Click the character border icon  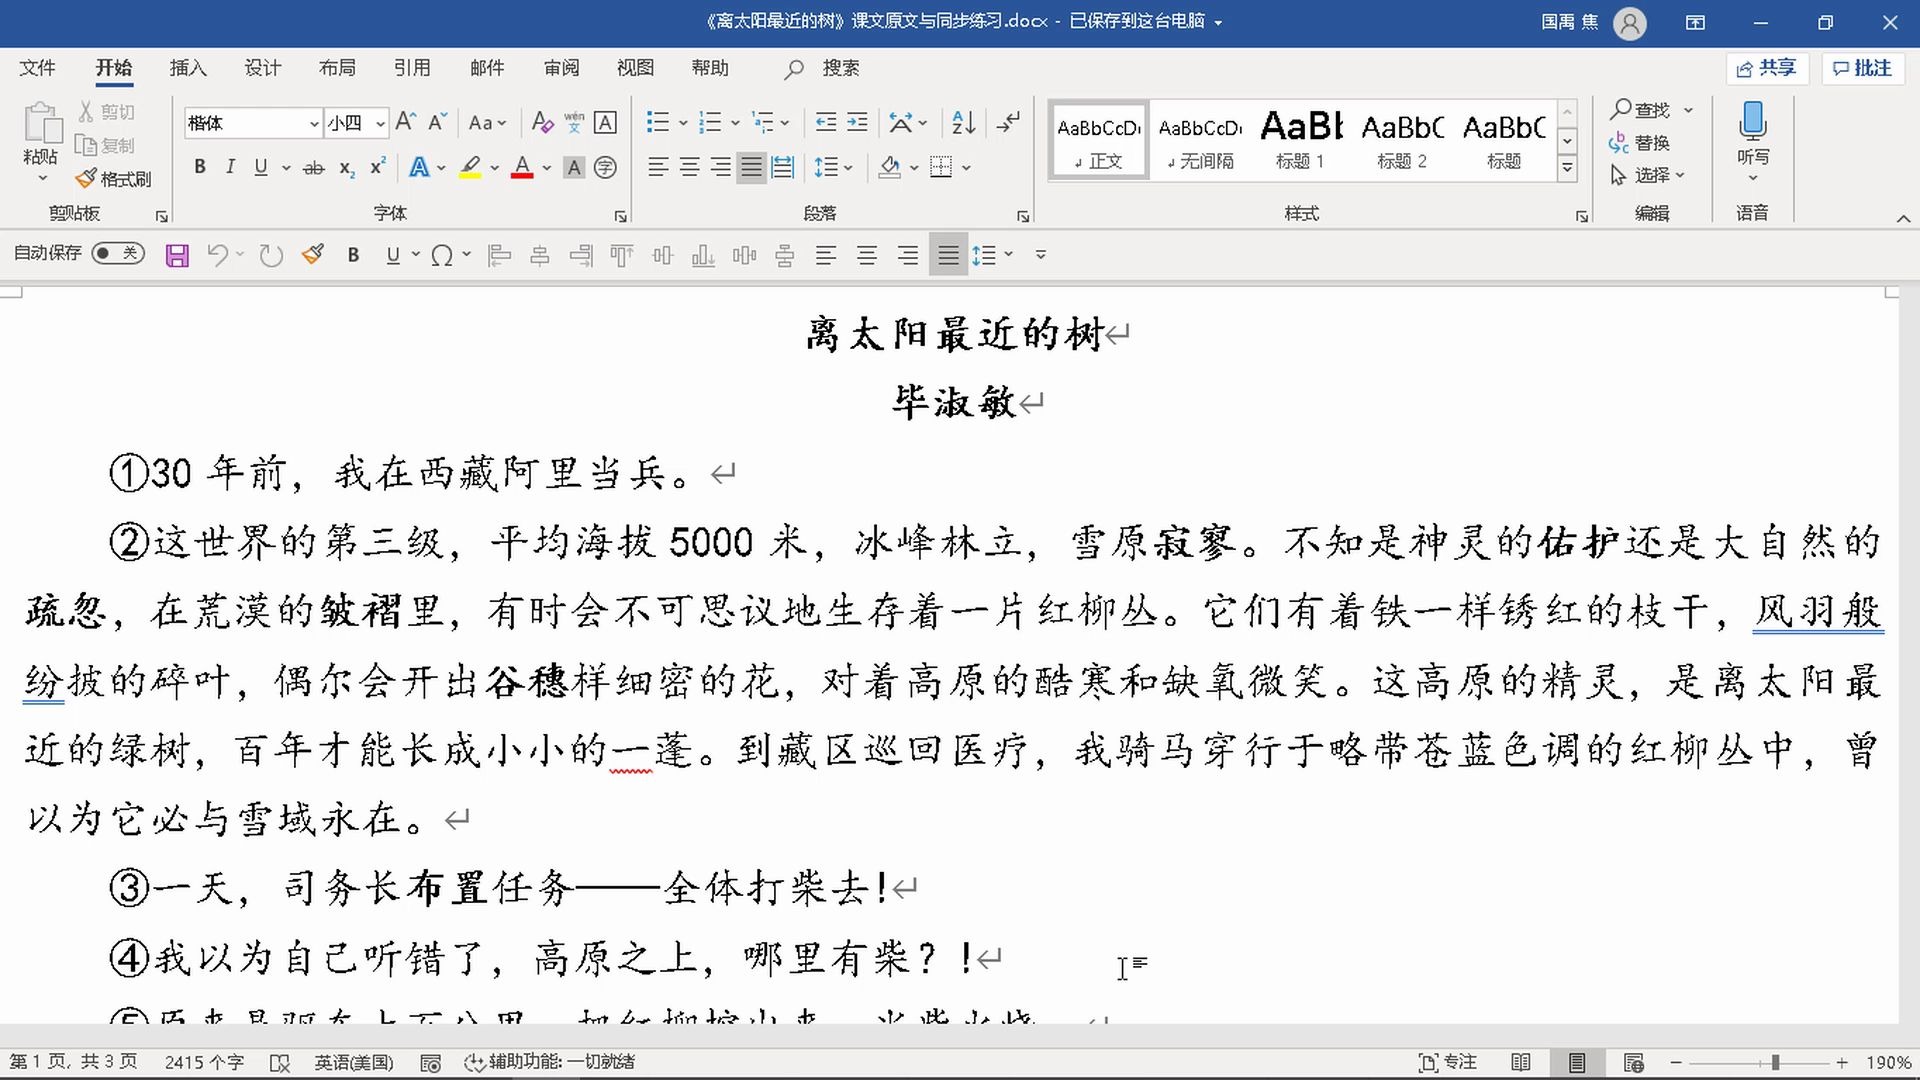click(x=605, y=122)
